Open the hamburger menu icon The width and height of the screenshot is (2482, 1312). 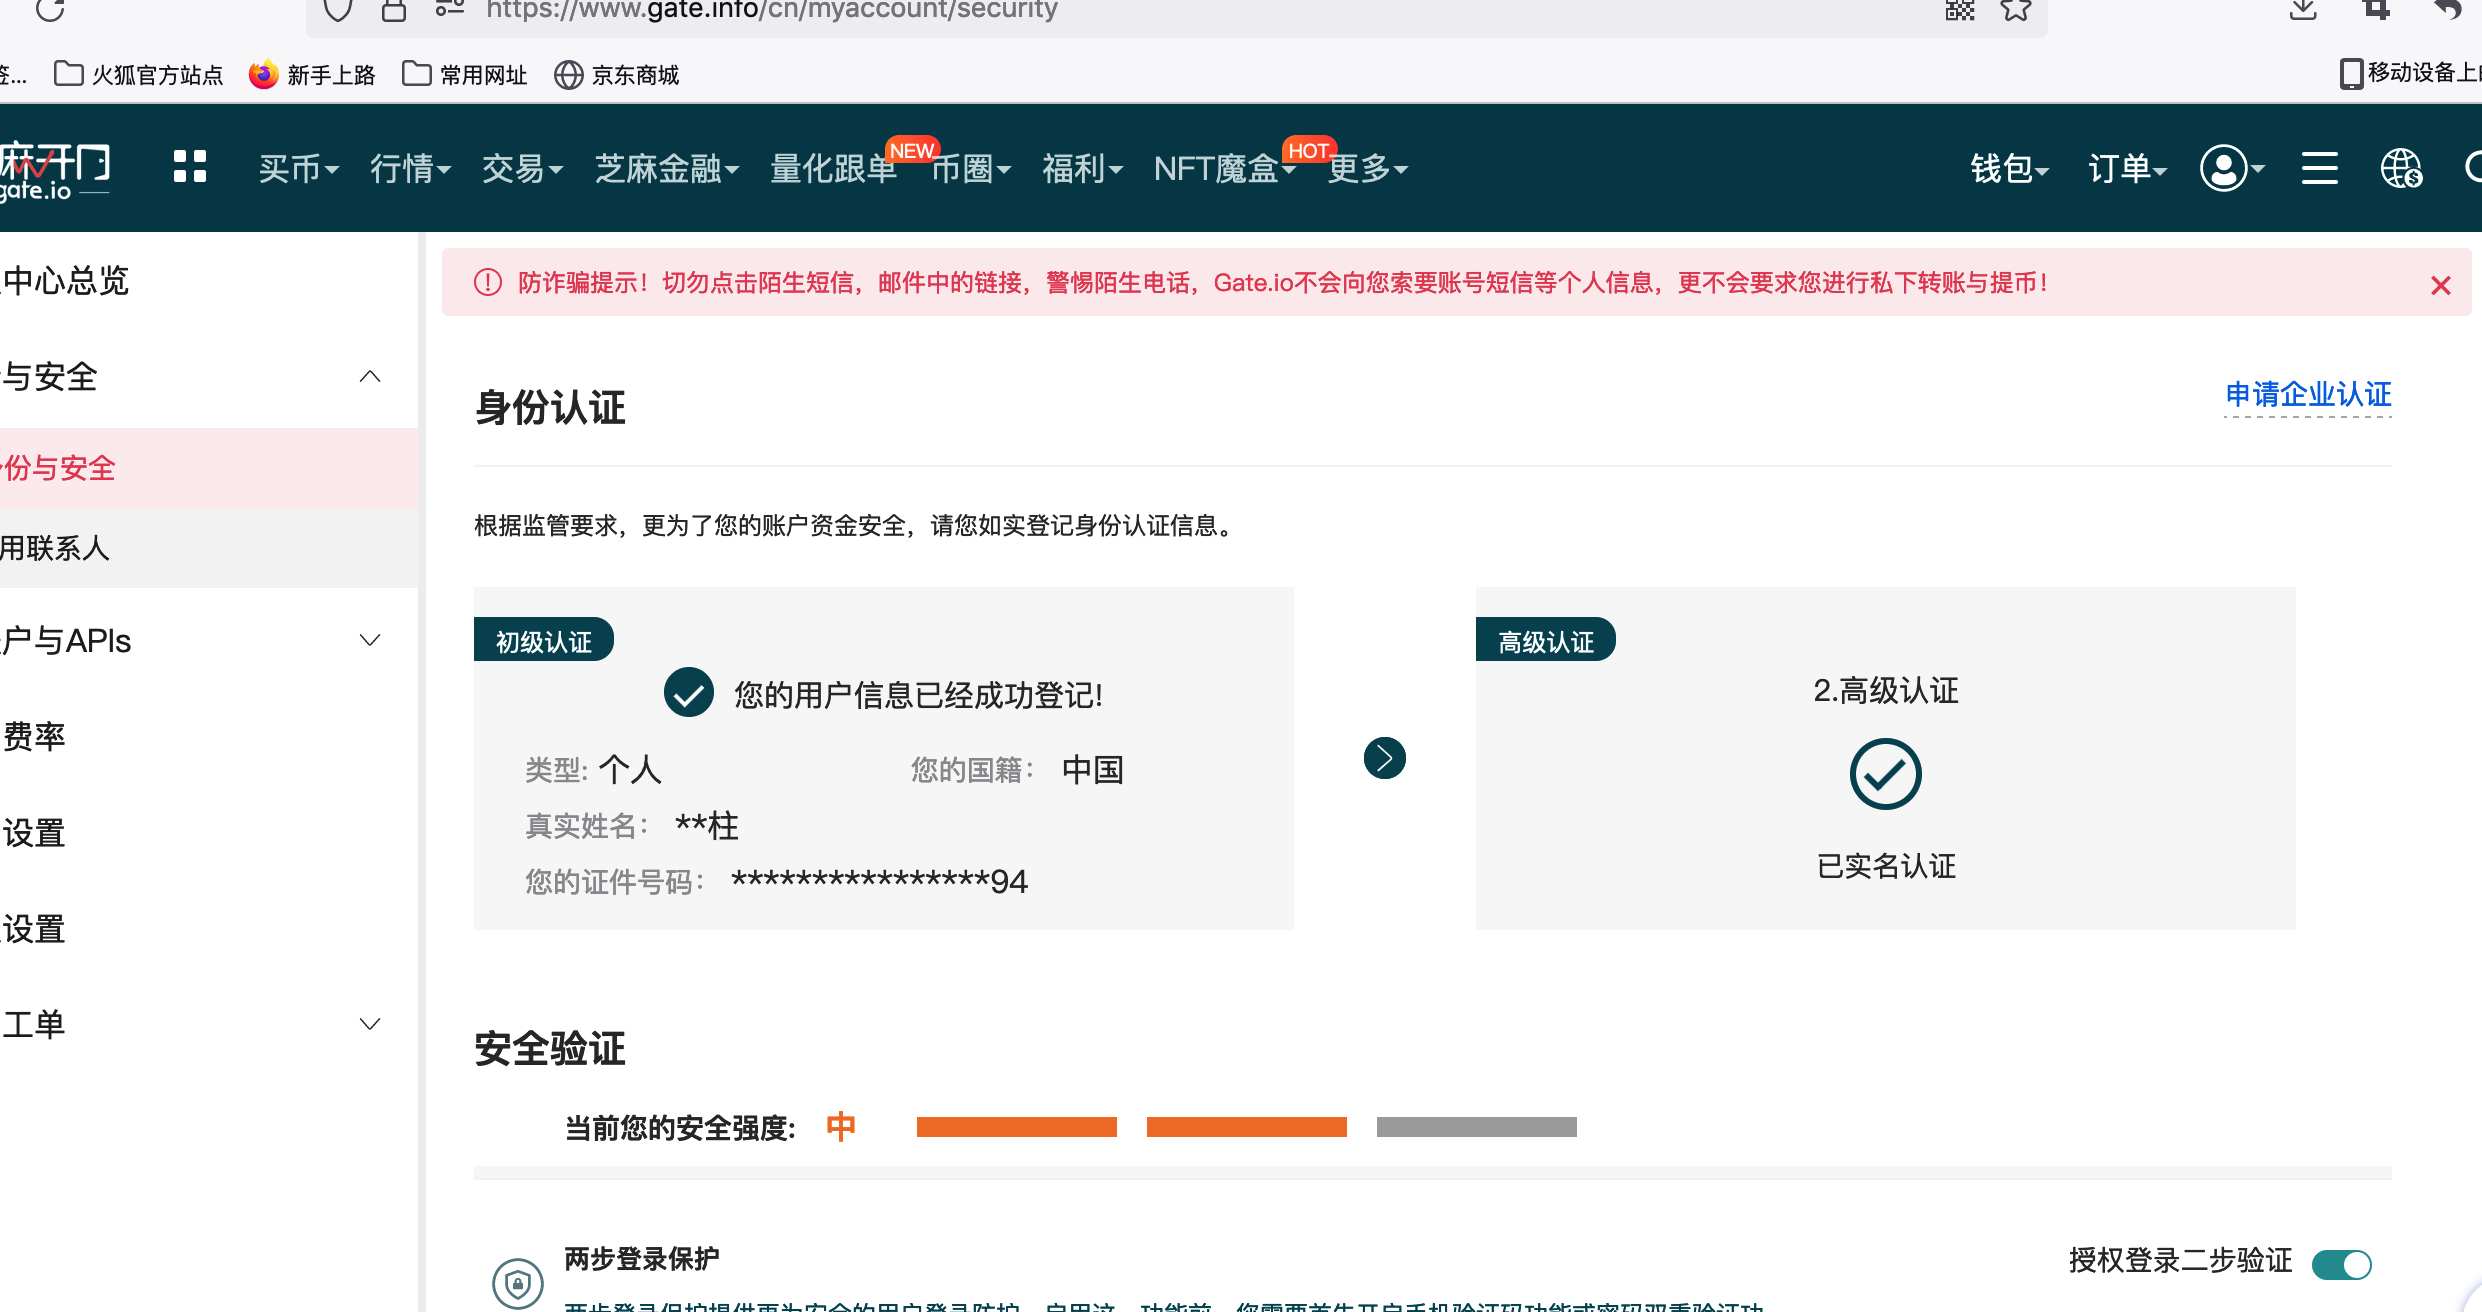click(2319, 168)
